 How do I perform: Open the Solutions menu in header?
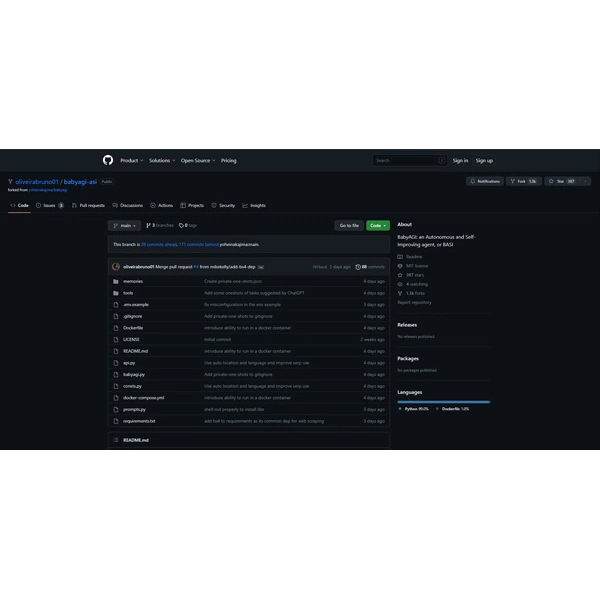click(161, 160)
